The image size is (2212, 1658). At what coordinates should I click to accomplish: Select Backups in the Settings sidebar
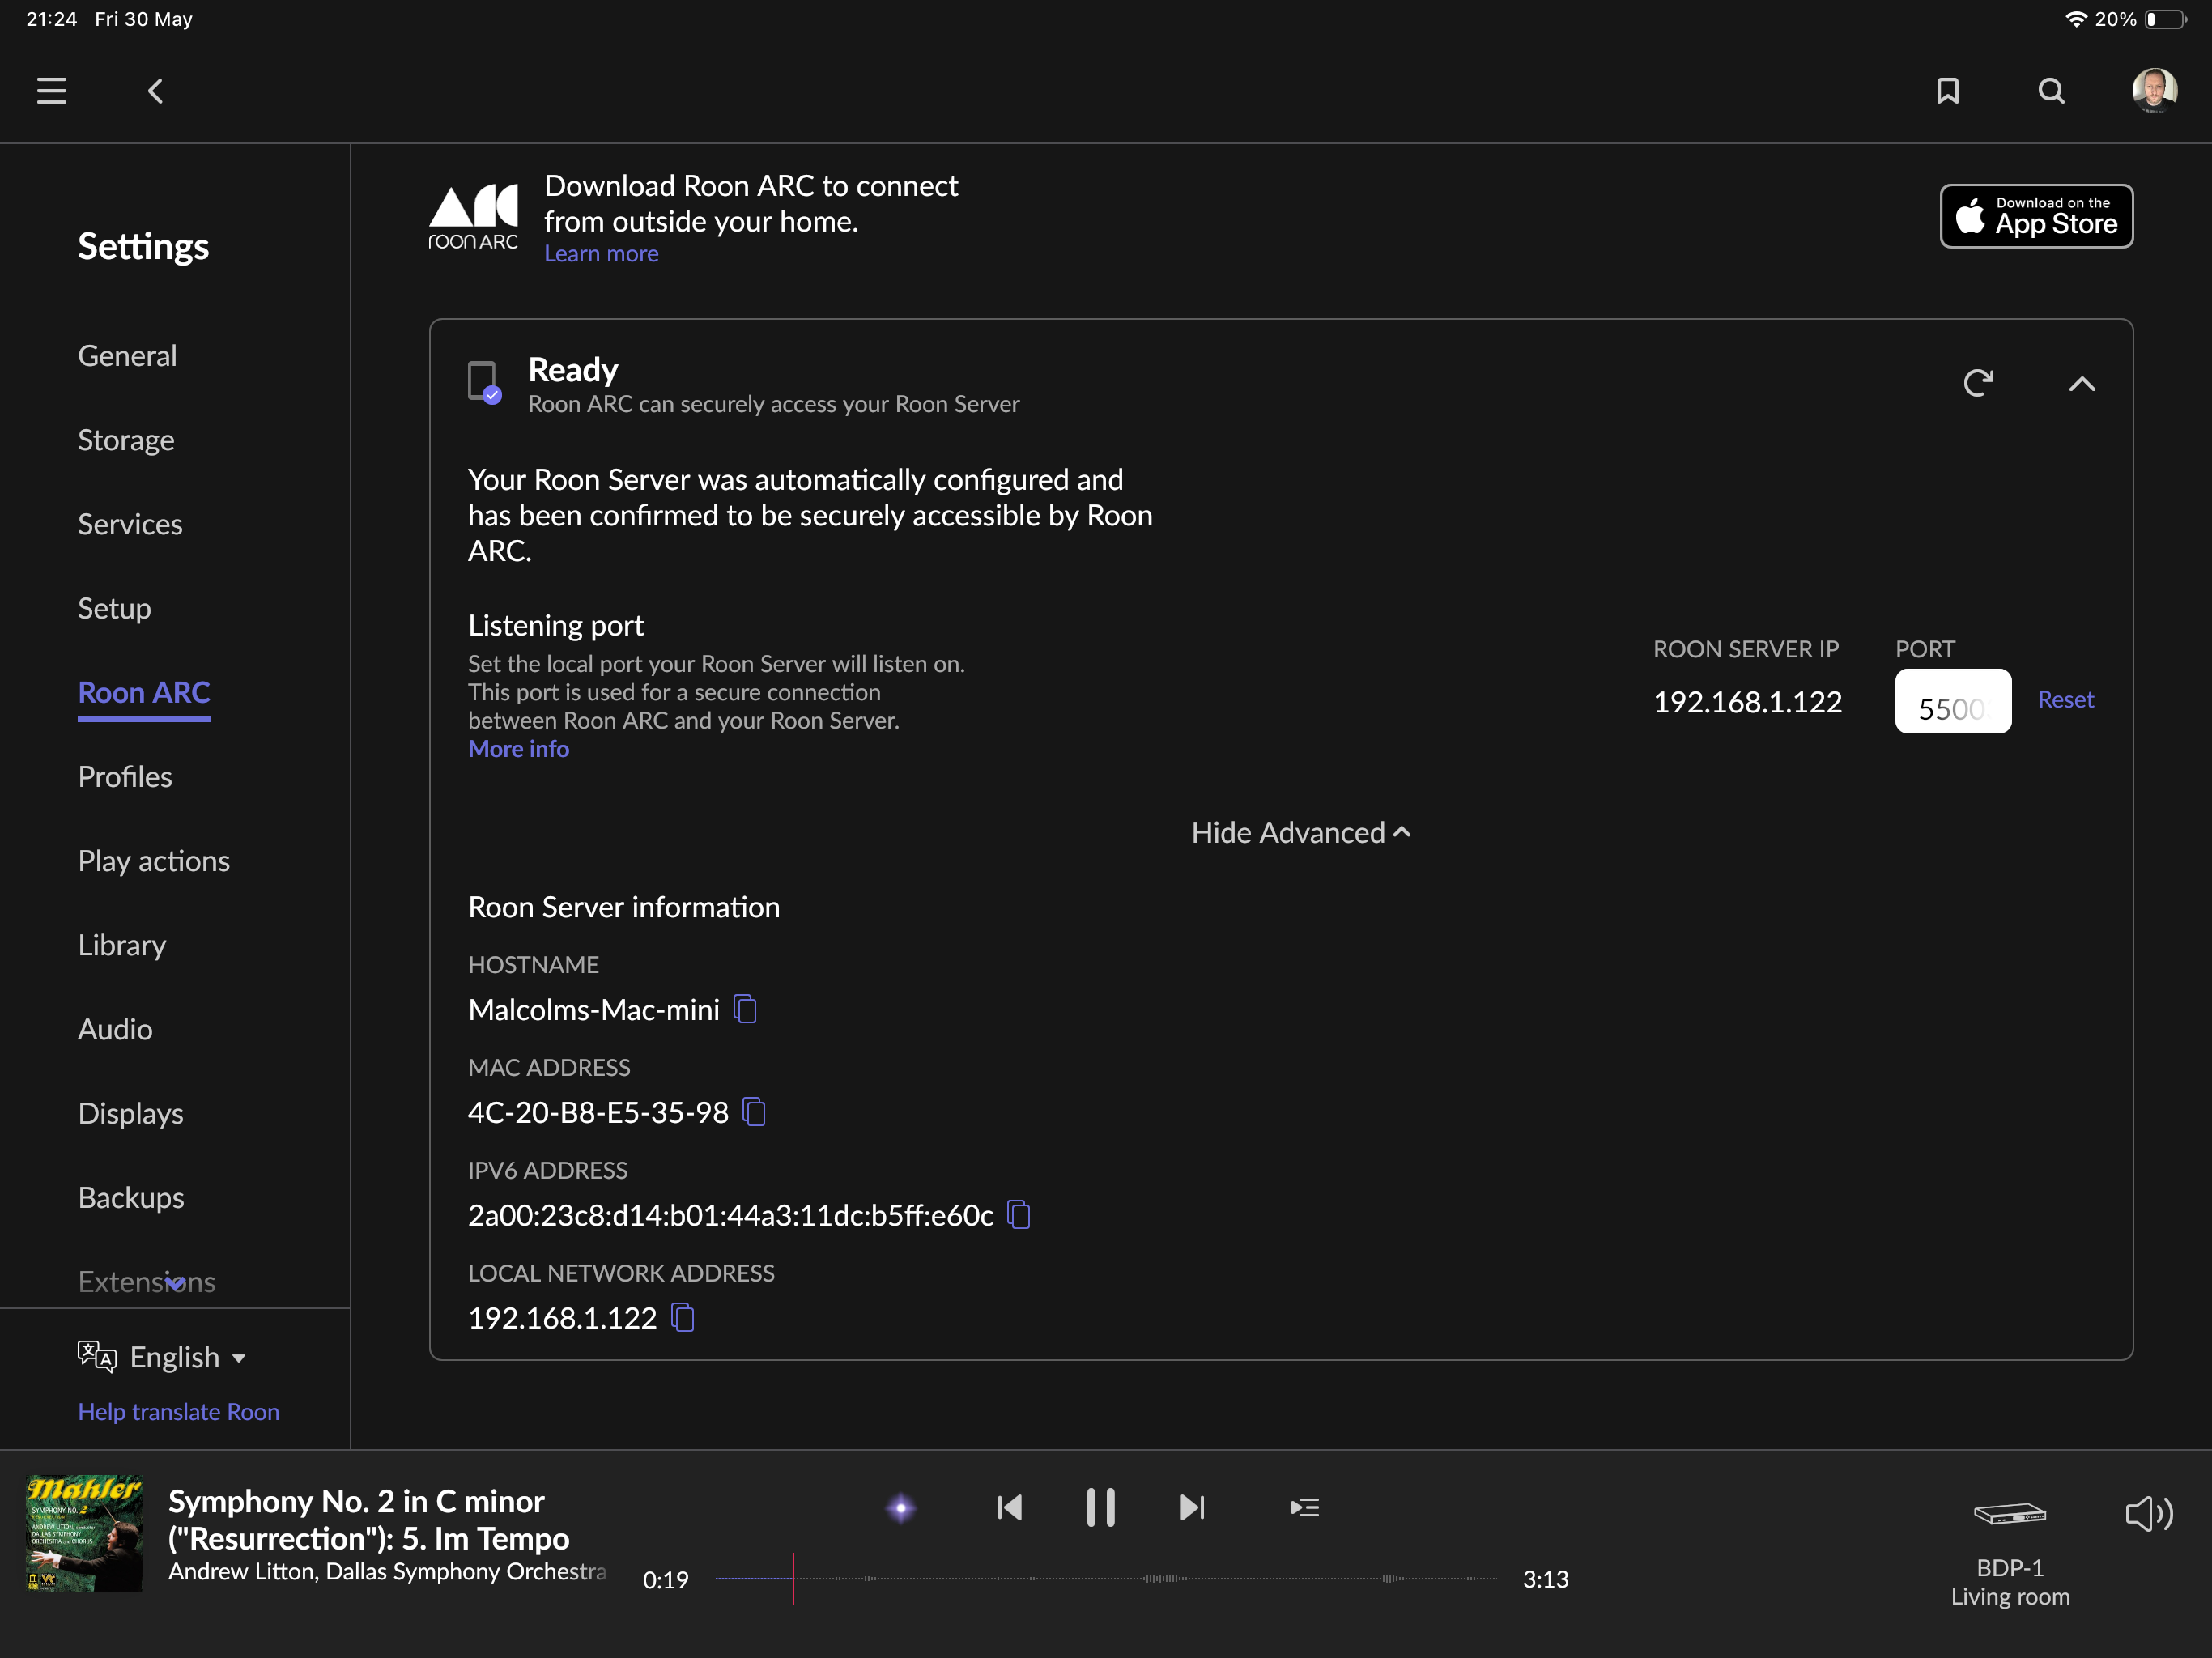click(131, 1197)
